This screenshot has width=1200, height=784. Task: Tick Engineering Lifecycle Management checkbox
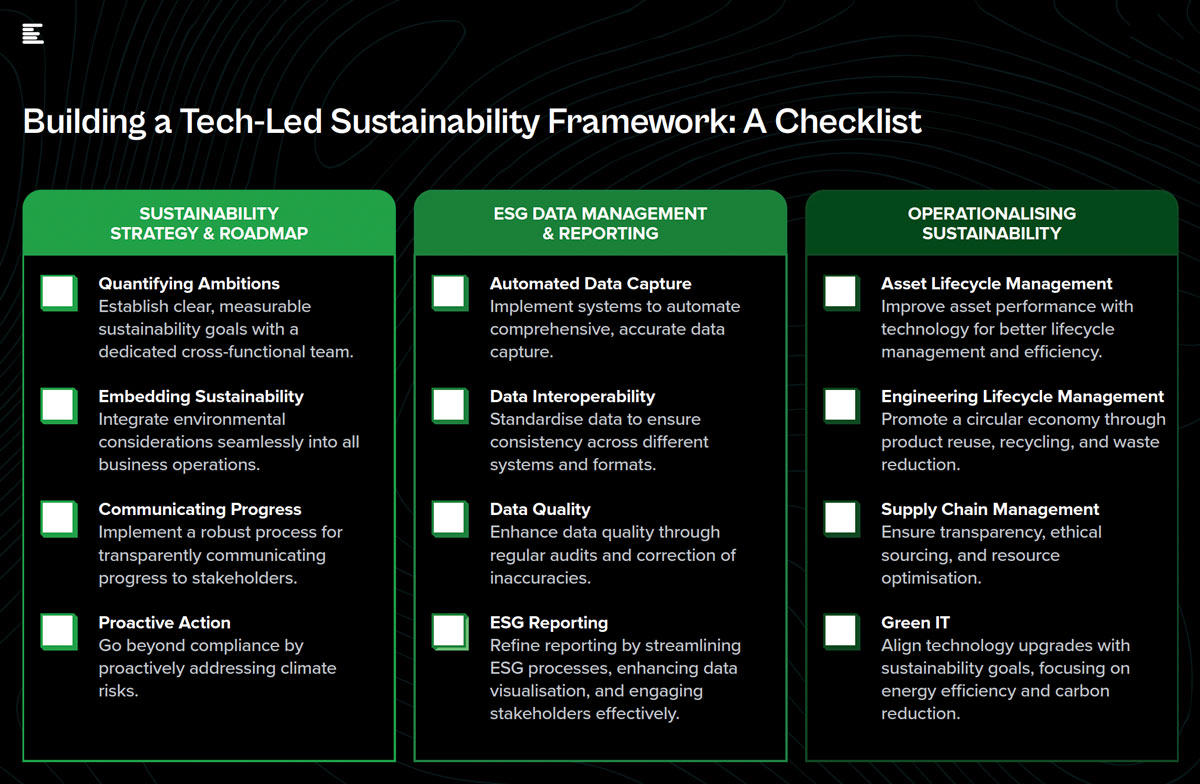tap(842, 406)
